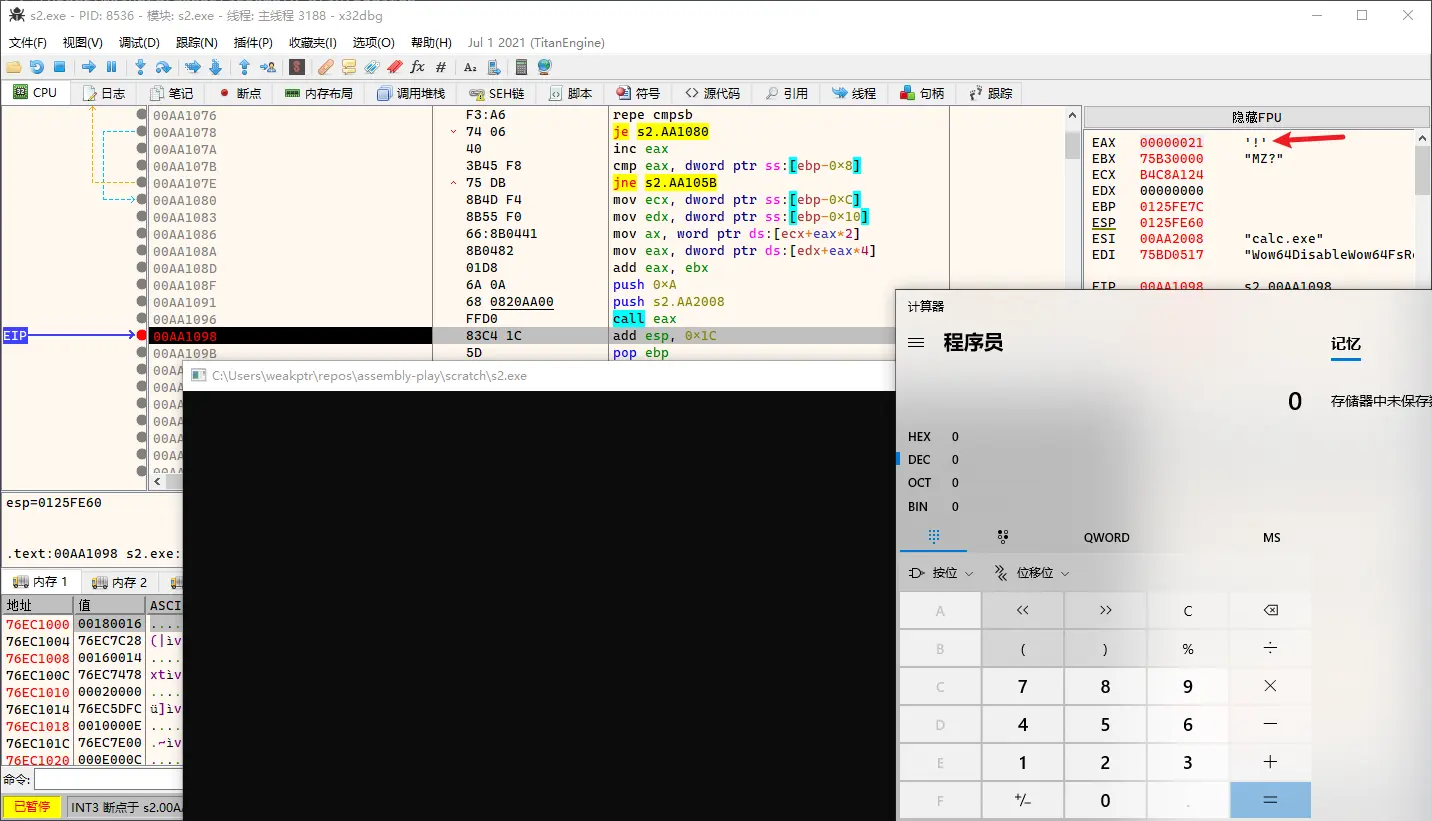Stop debugging with the square icon
Viewport: 1432px width, 821px height.
59,67
